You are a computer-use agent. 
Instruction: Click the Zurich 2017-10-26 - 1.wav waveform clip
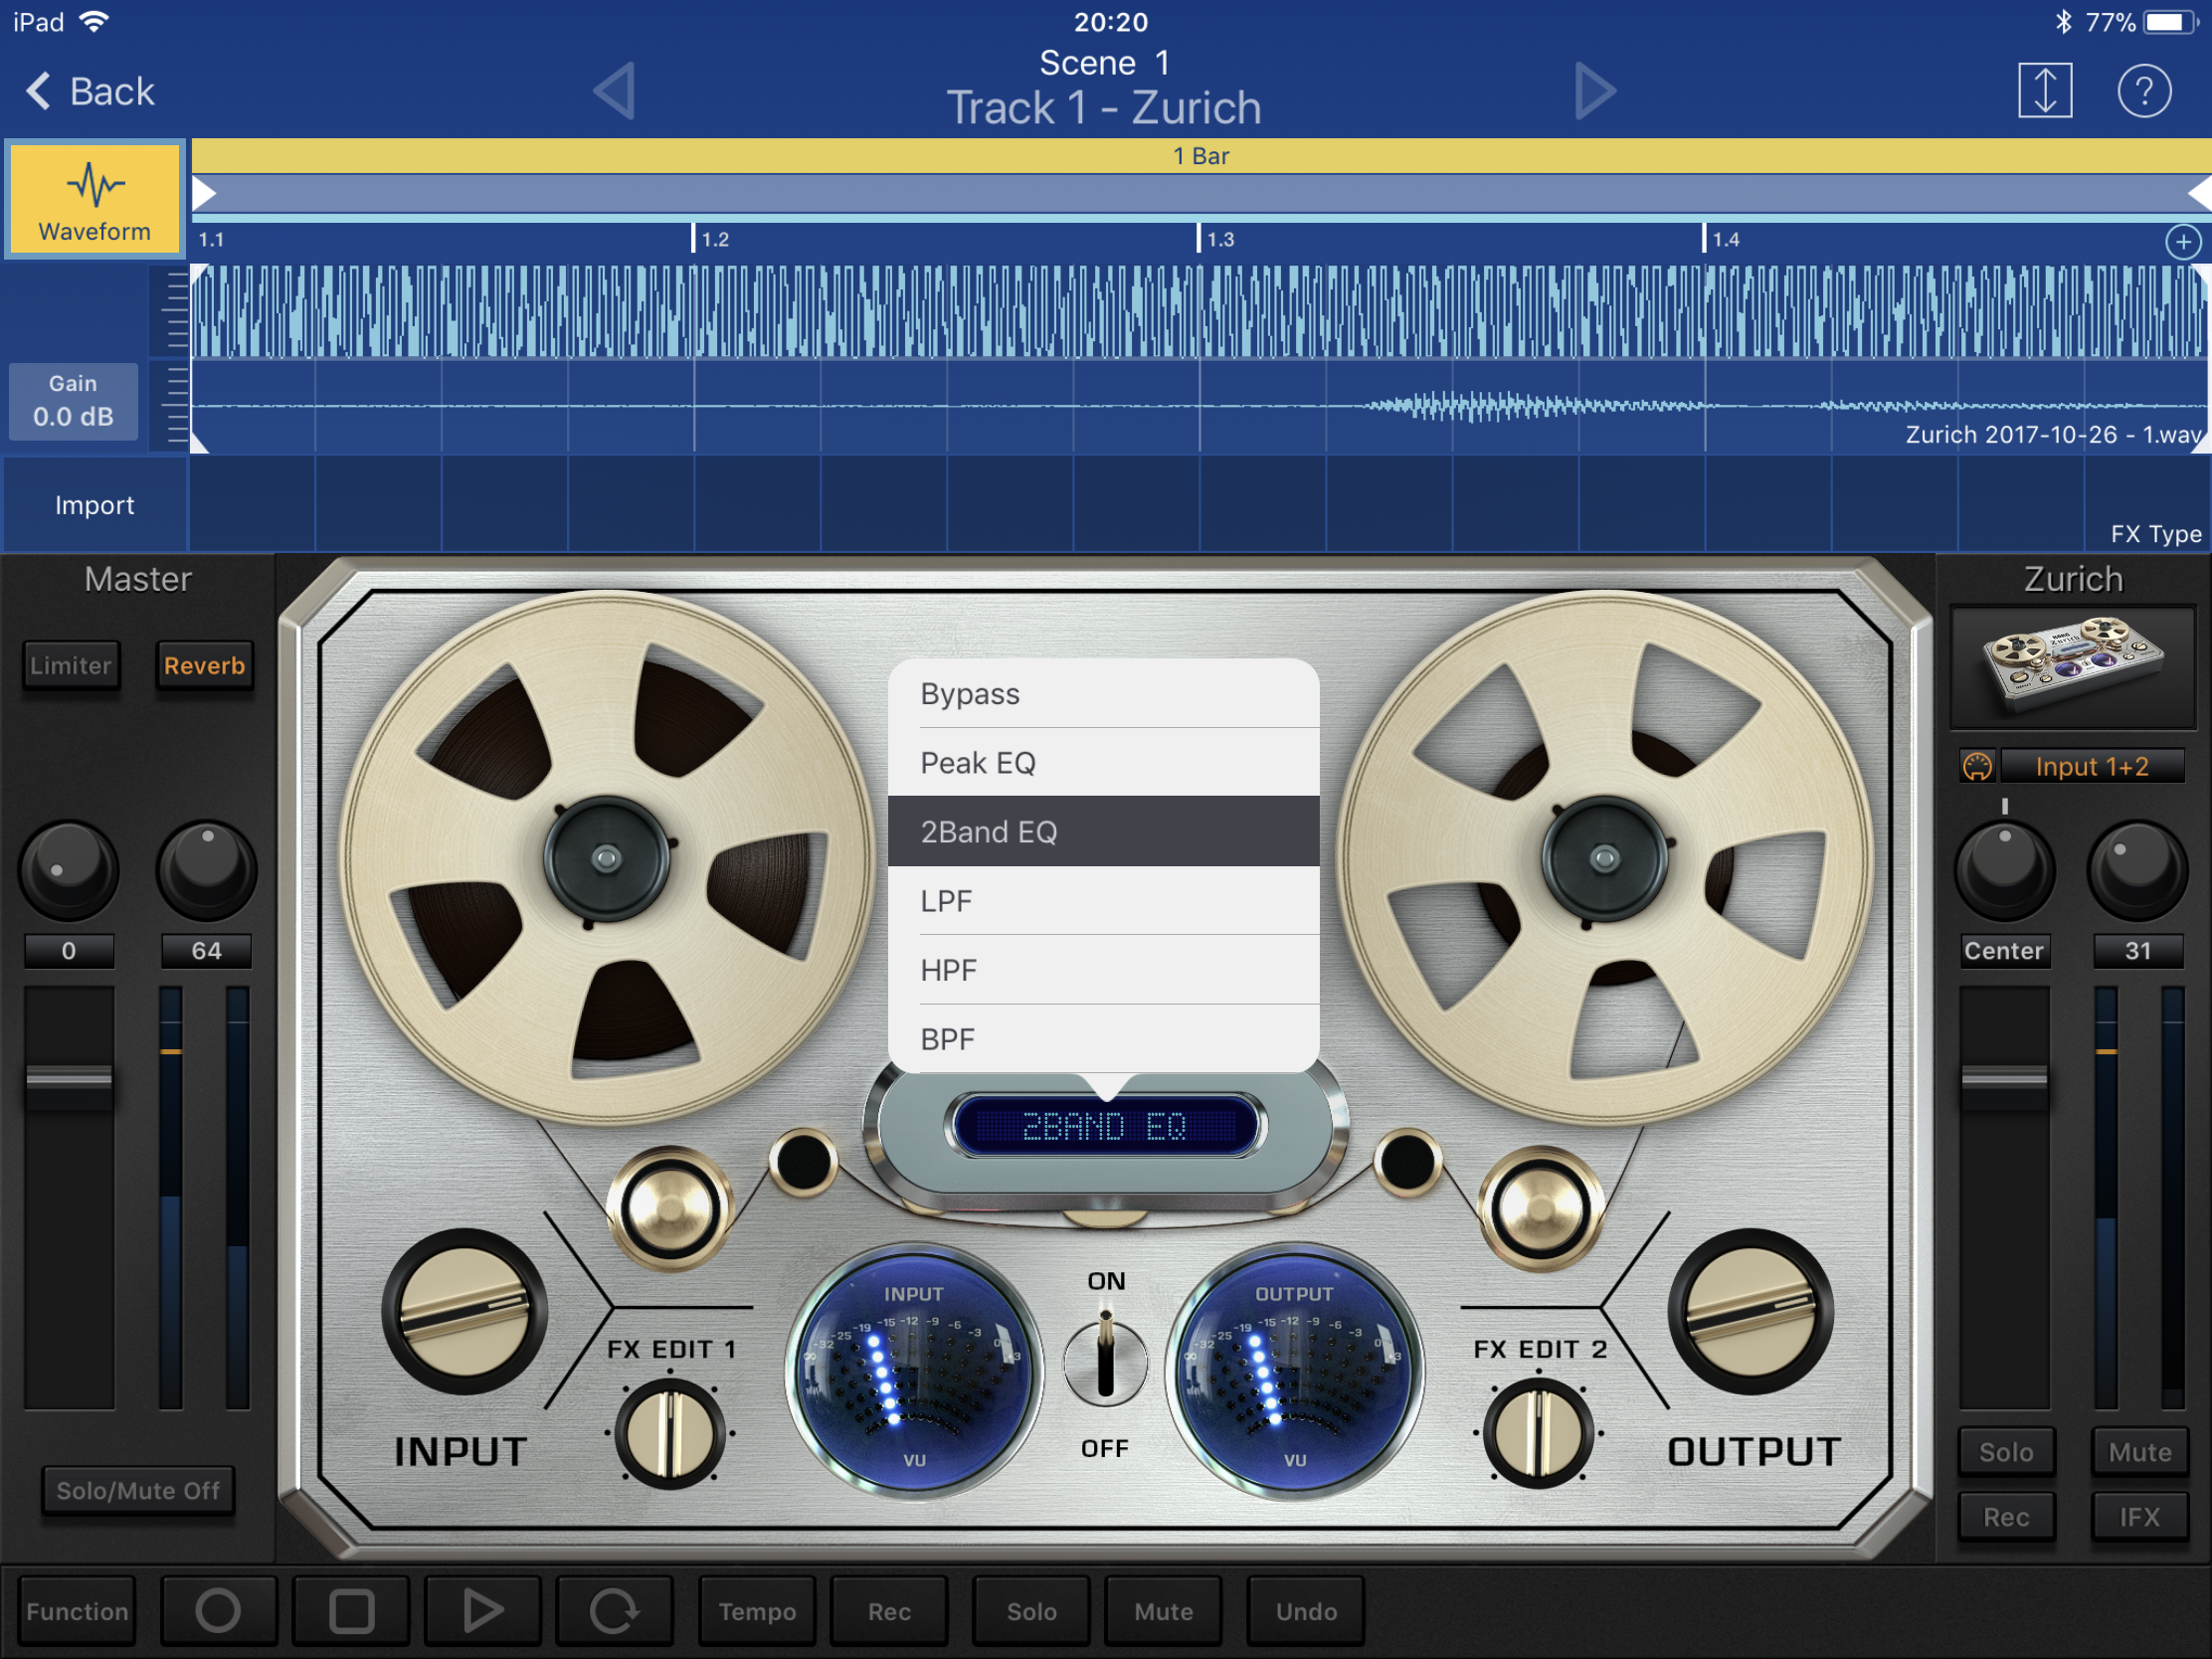pyautogui.click(x=1200, y=359)
